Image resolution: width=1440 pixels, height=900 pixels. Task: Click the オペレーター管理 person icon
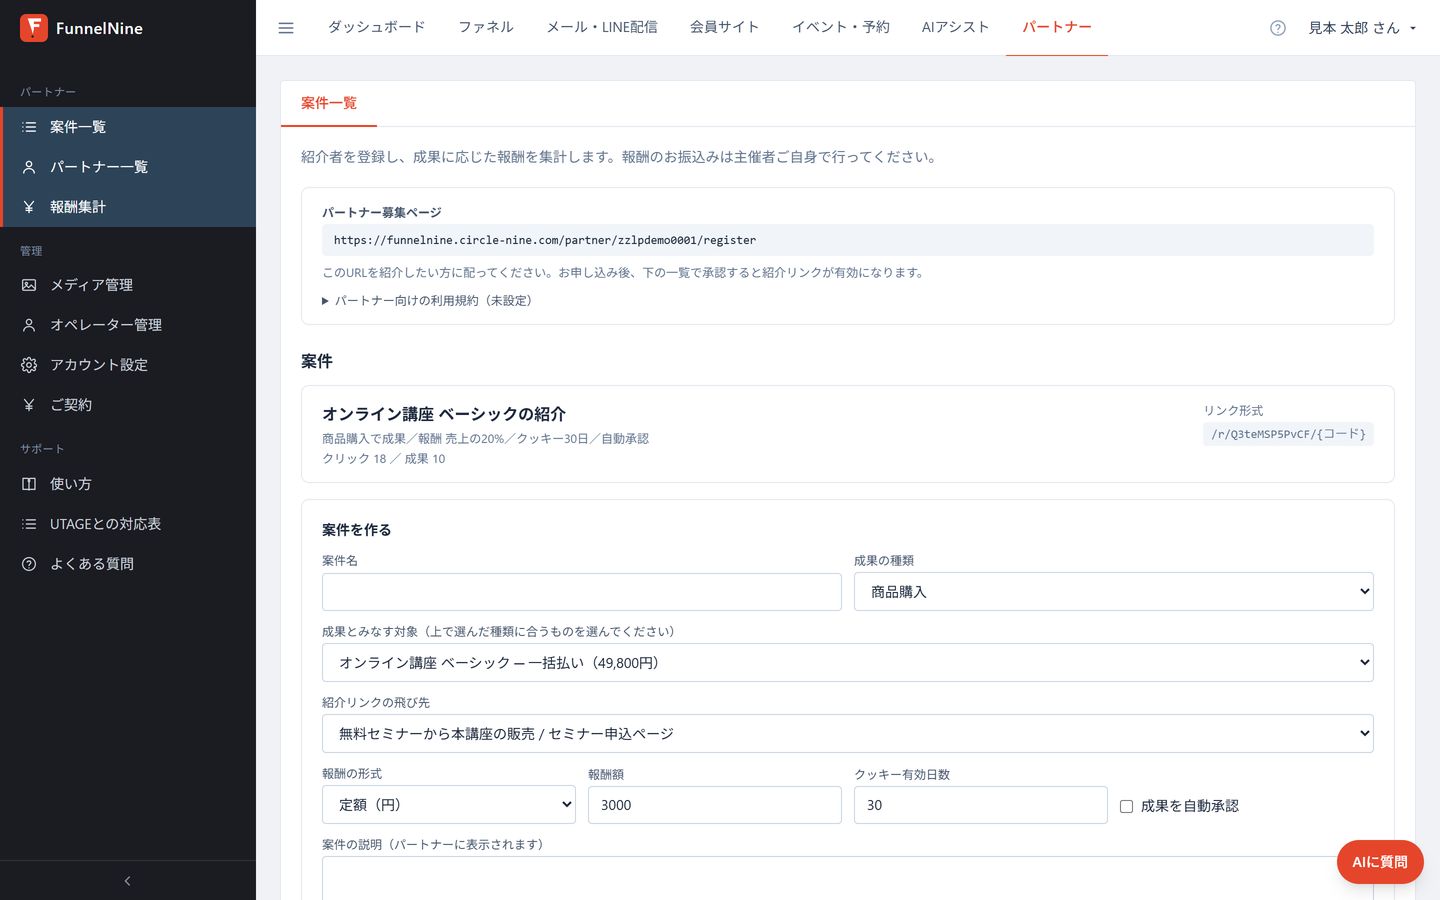(29, 325)
